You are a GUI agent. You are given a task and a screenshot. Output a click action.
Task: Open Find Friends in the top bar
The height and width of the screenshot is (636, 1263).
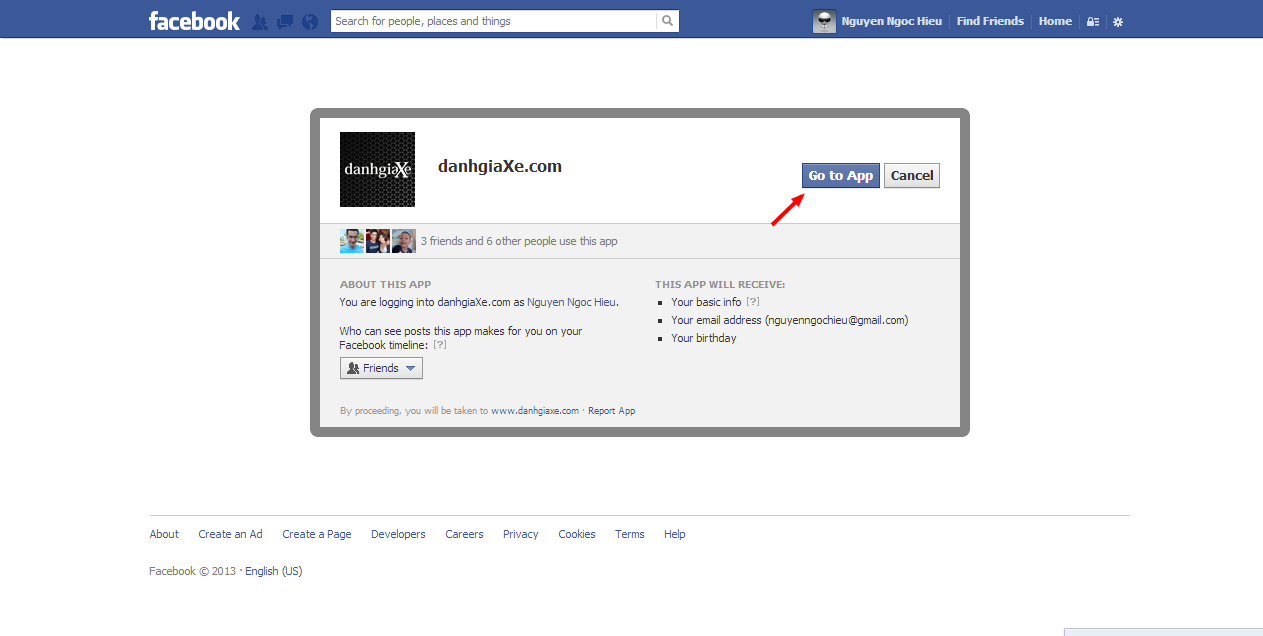point(990,21)
